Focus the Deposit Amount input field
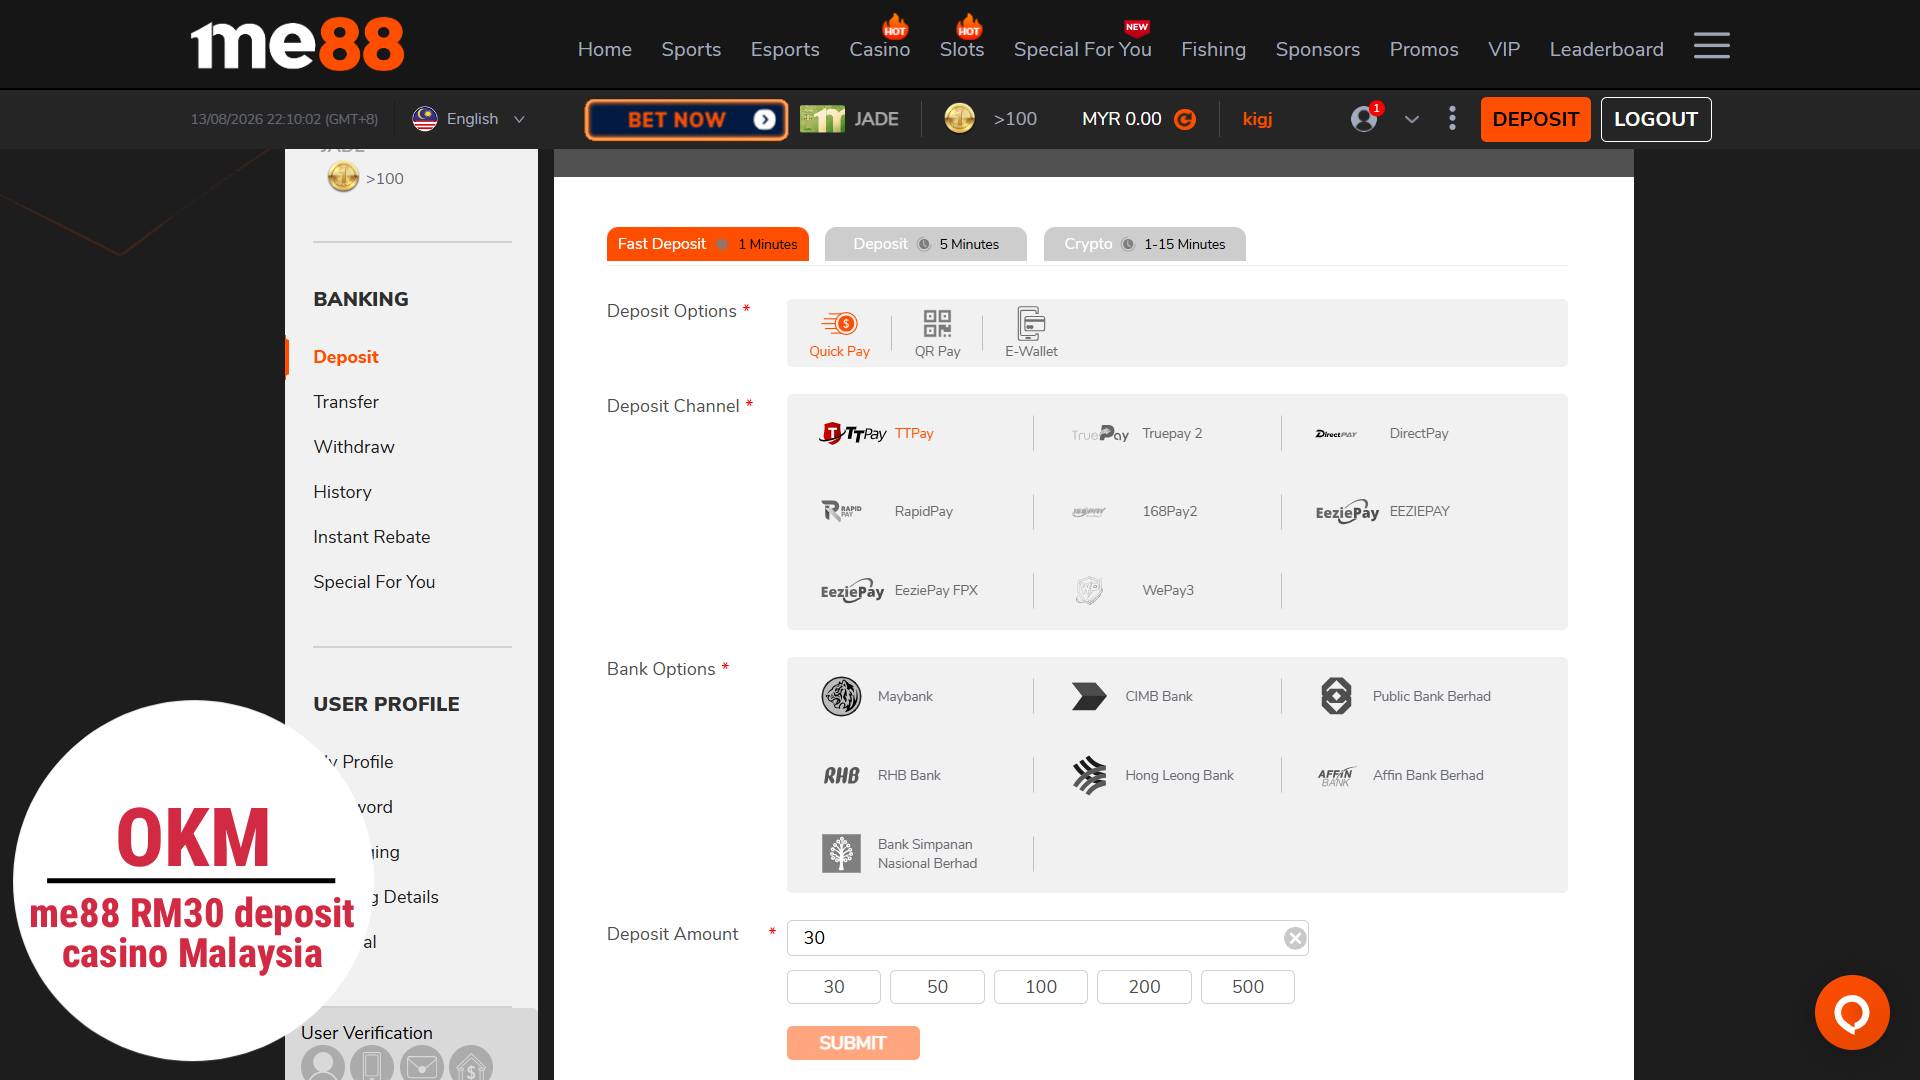 pos(1047,938)
